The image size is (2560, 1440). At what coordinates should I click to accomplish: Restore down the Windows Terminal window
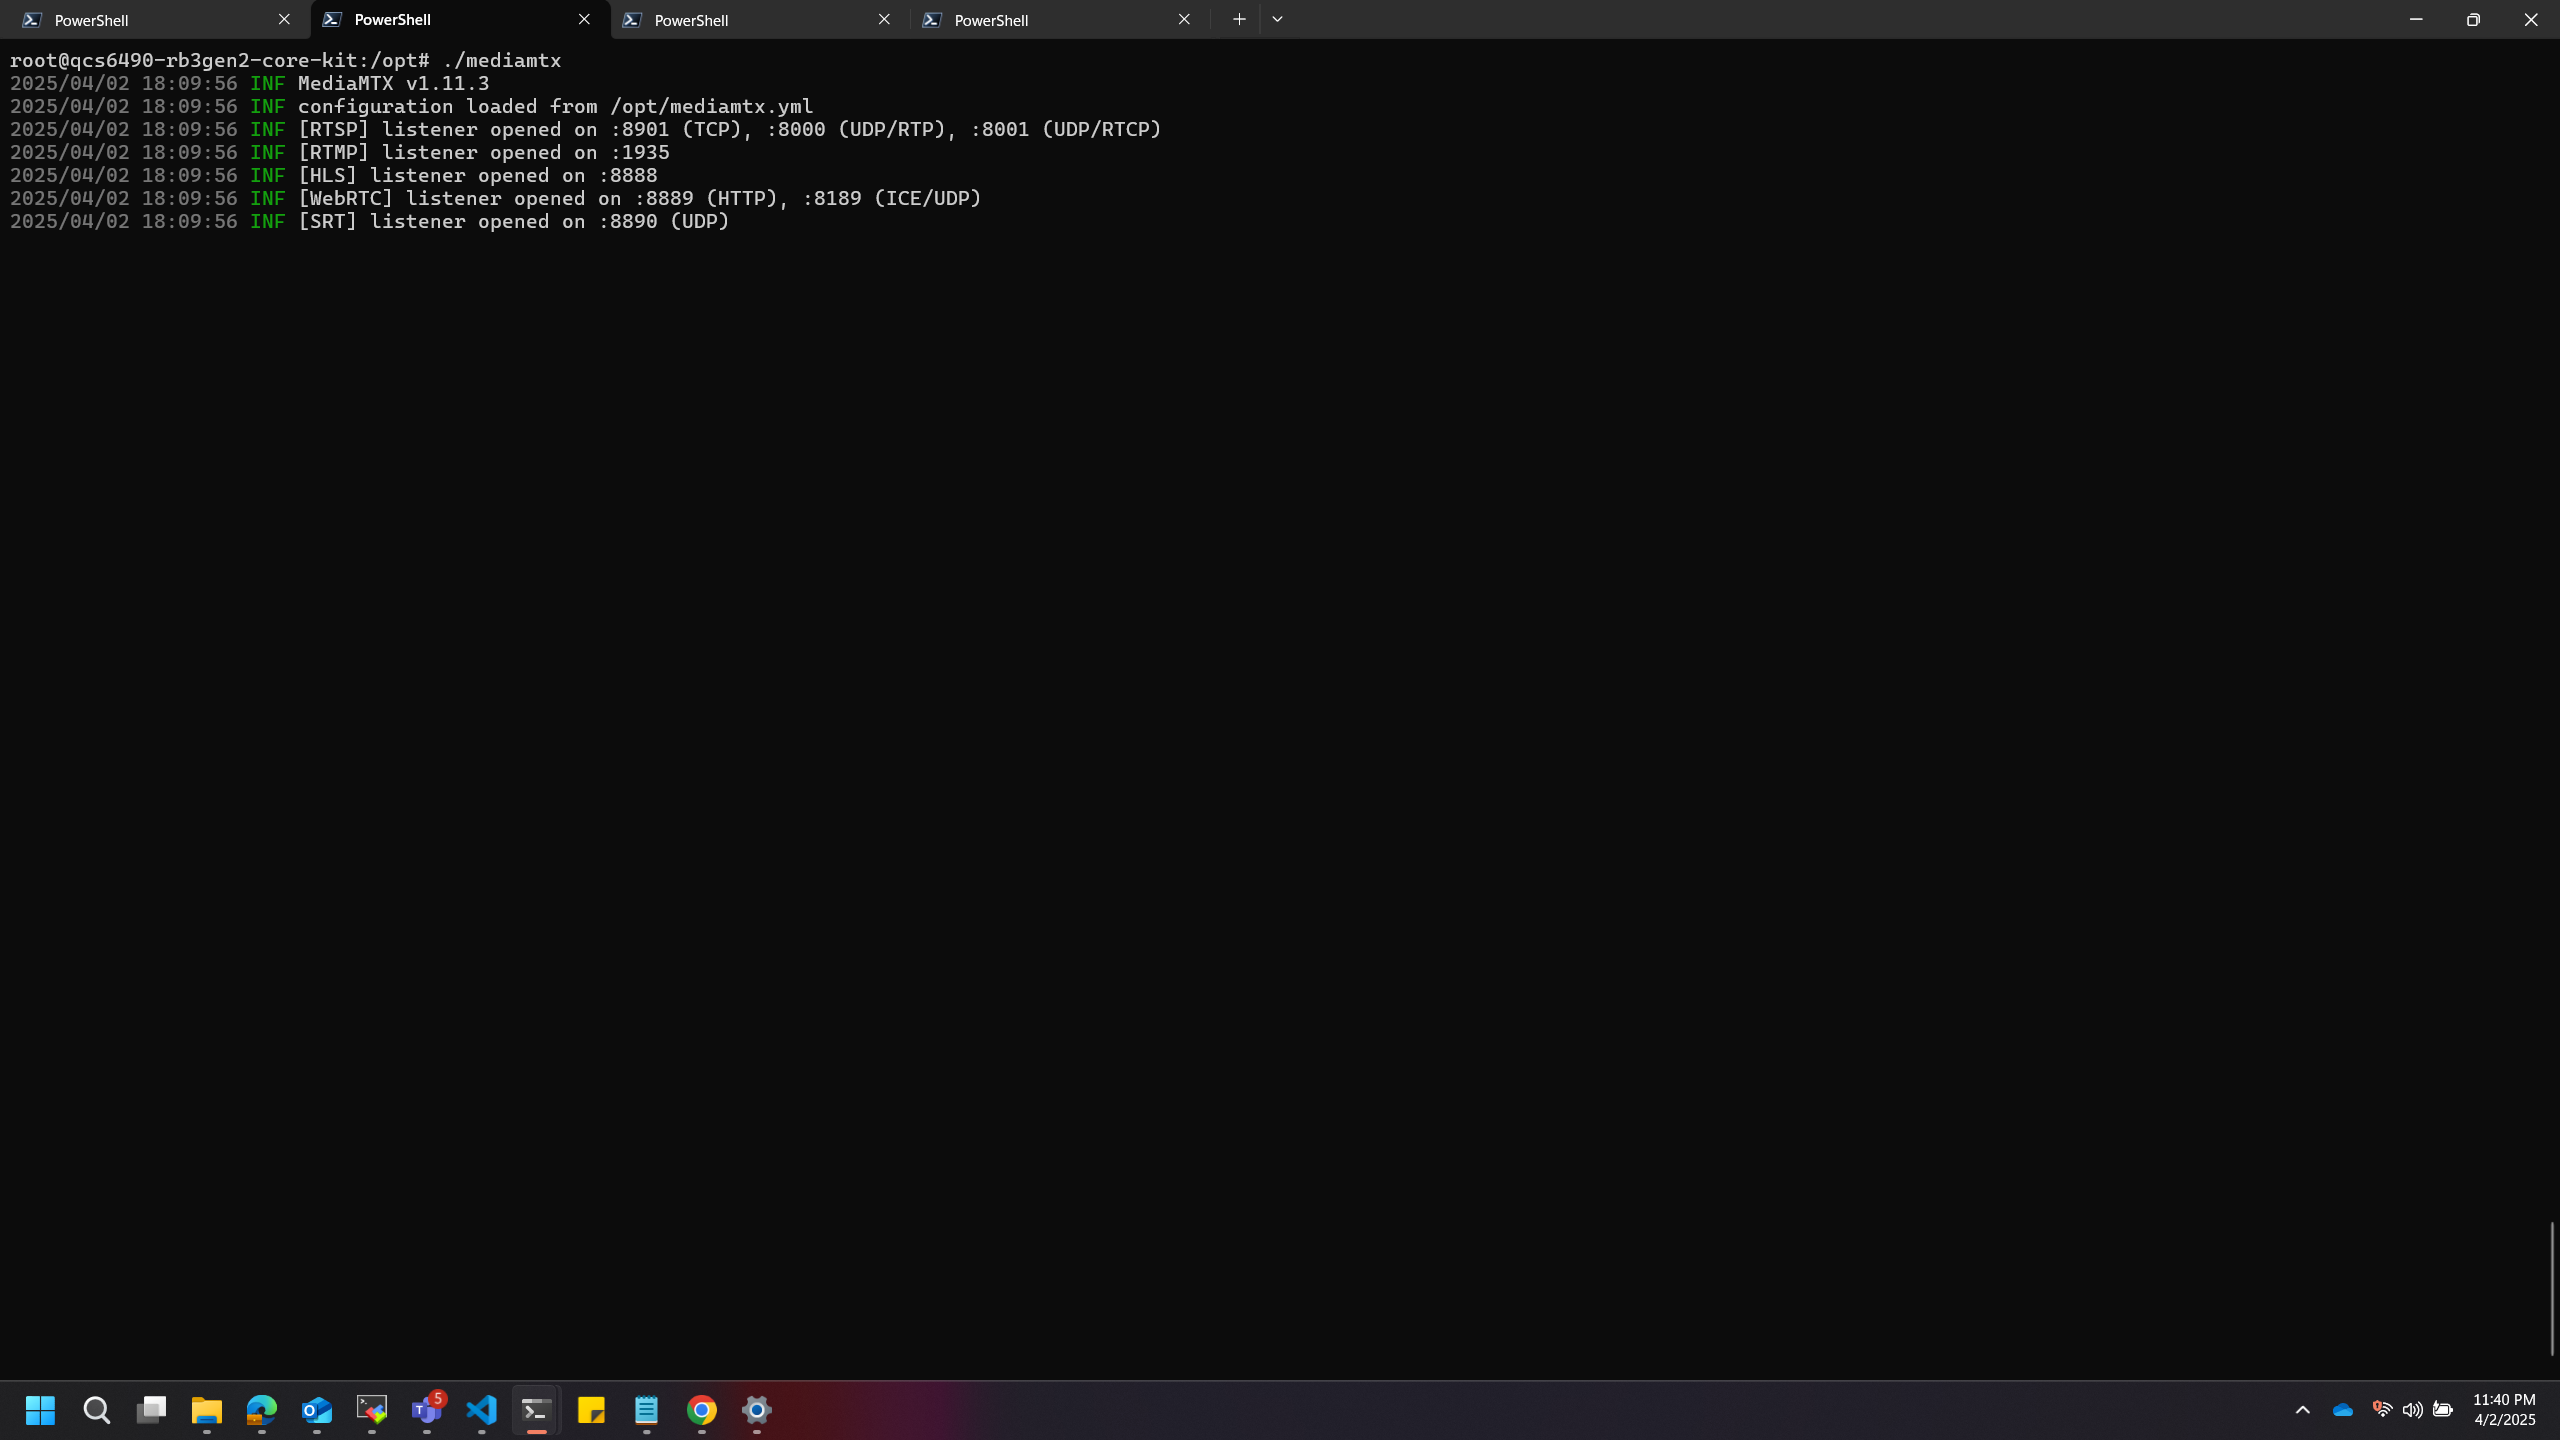2473,19
